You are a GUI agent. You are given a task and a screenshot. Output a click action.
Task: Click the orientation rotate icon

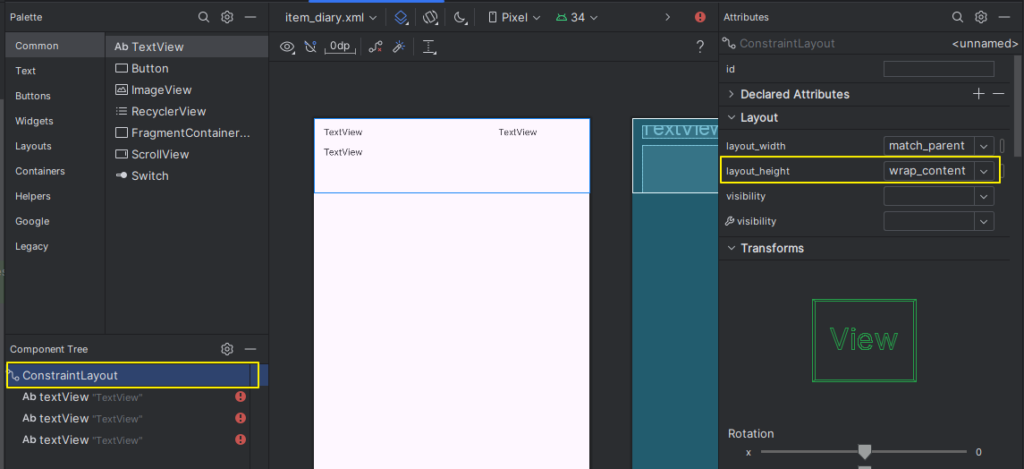430,18
